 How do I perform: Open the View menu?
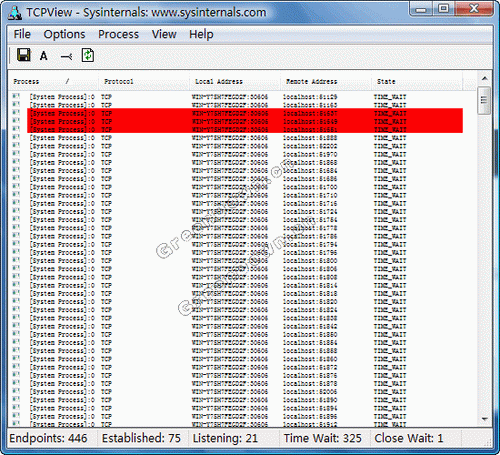[x=164, y=34]
